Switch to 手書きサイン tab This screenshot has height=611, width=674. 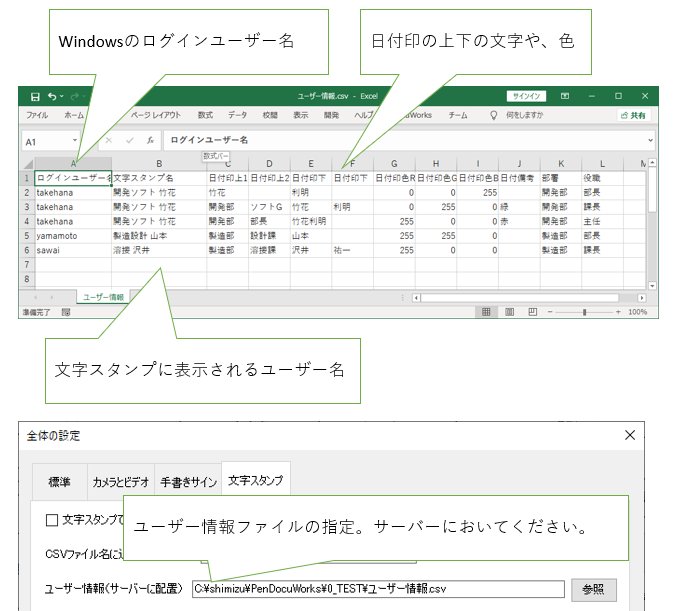pos(188,482)
